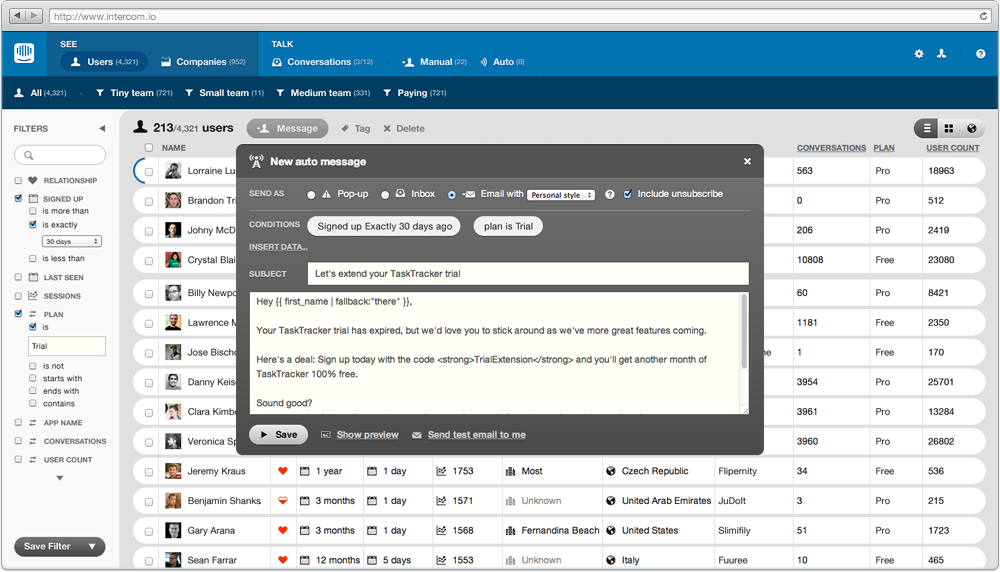Close the New auto message dialog
The width and height of the screenshot is (1000, 572).
tap(747, 161)
